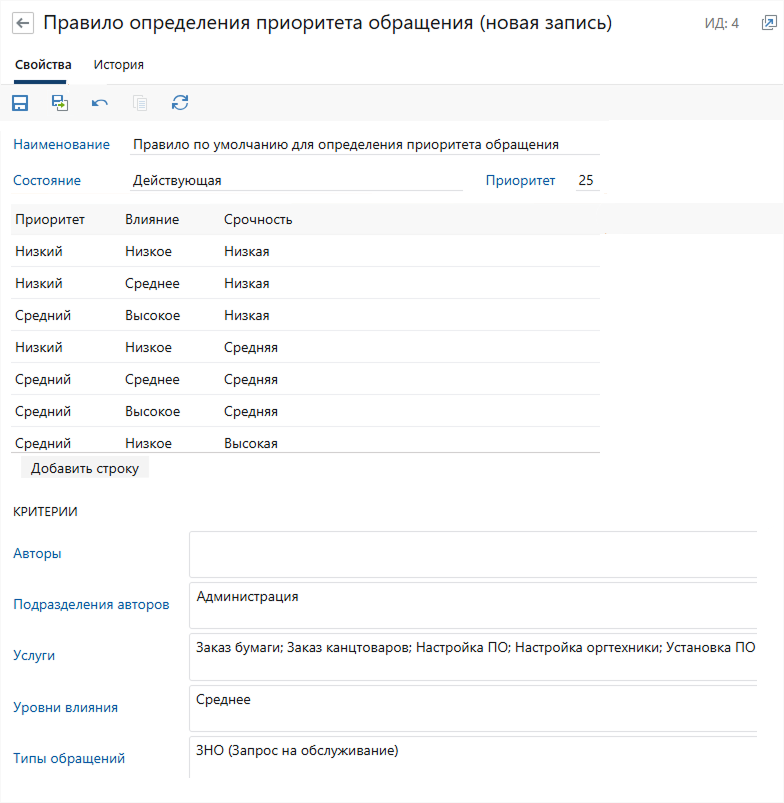The width and height of the screenshot is (784, 803).
Task: Edit the Приоритет value 25
Action: point(585,181)
